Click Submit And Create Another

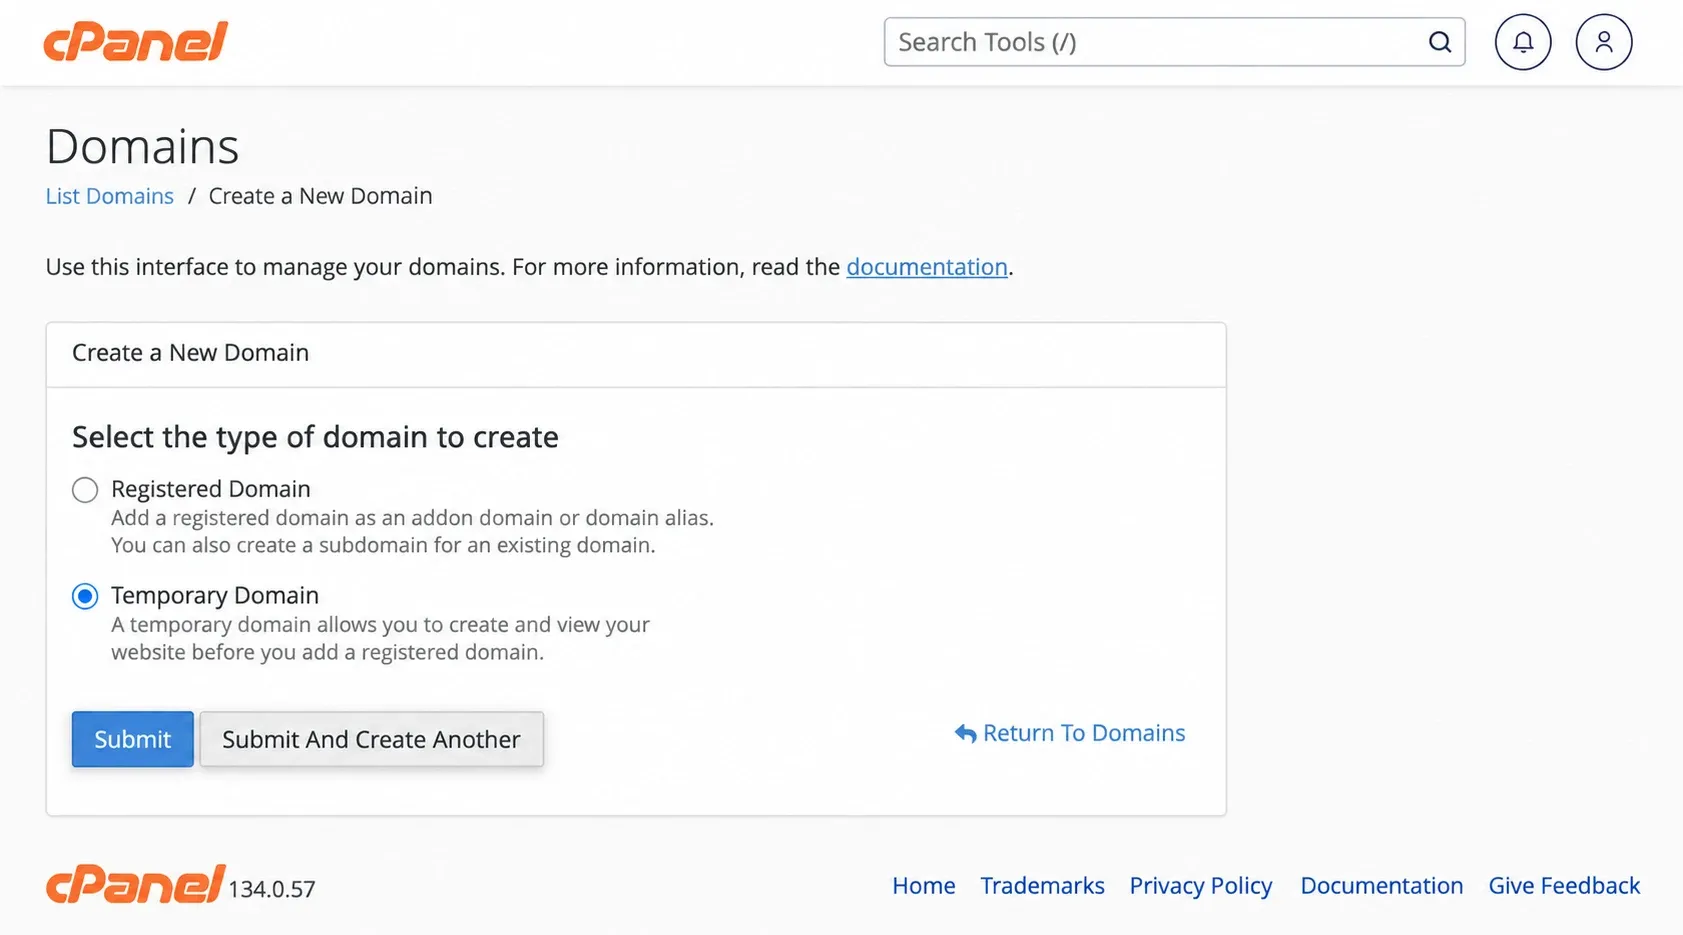(x=372, y=739)
